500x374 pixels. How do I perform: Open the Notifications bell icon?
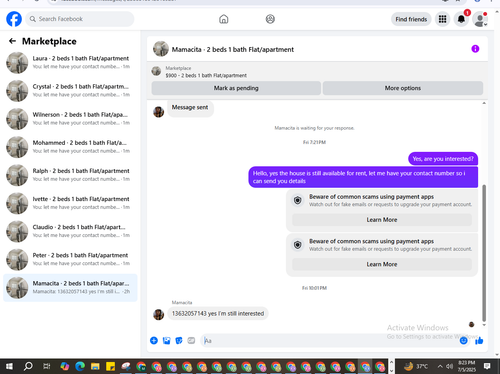[x=461, y=19]
